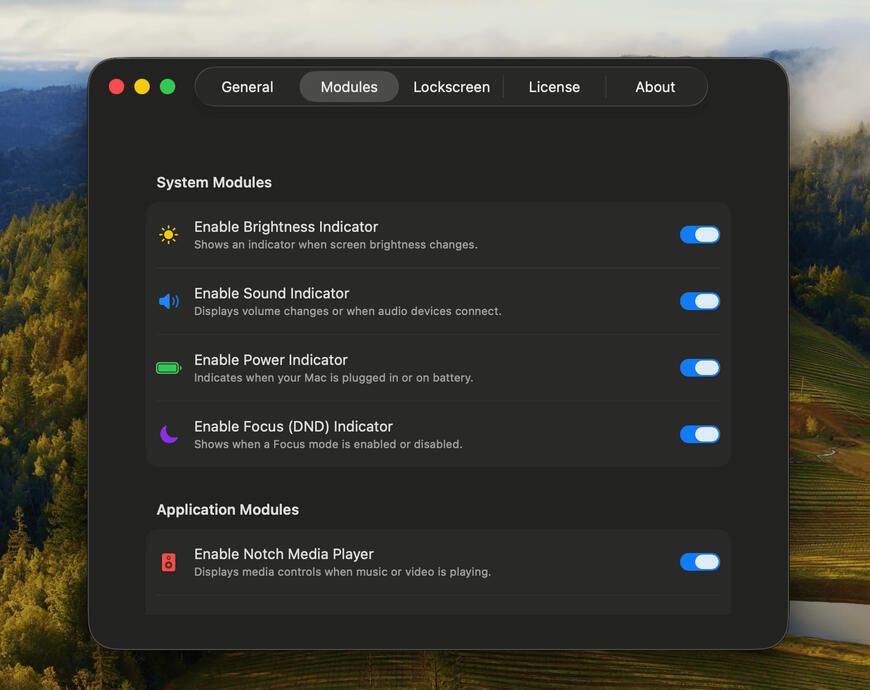This screenshot has width=870, height=690.
Task: Minimize the window using the yellow button
Action: [142, 87]
